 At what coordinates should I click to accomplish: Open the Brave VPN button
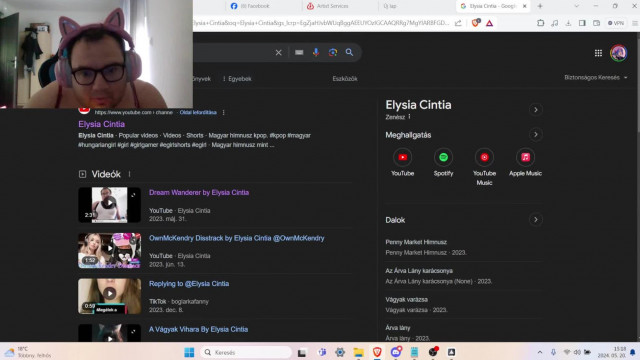click(x=616, y=23)
